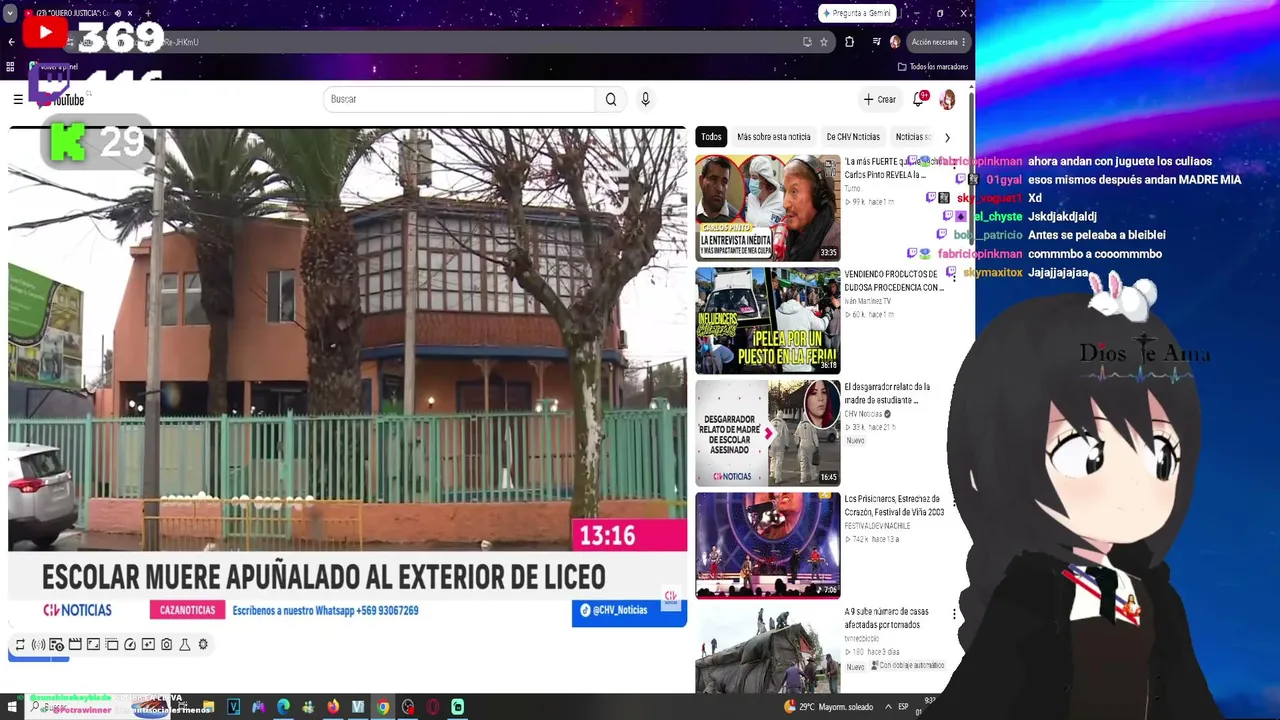Bookmark this page with the star icon
The height and width of the screenshot is (720, 1280).
click(x=824, y=42)
